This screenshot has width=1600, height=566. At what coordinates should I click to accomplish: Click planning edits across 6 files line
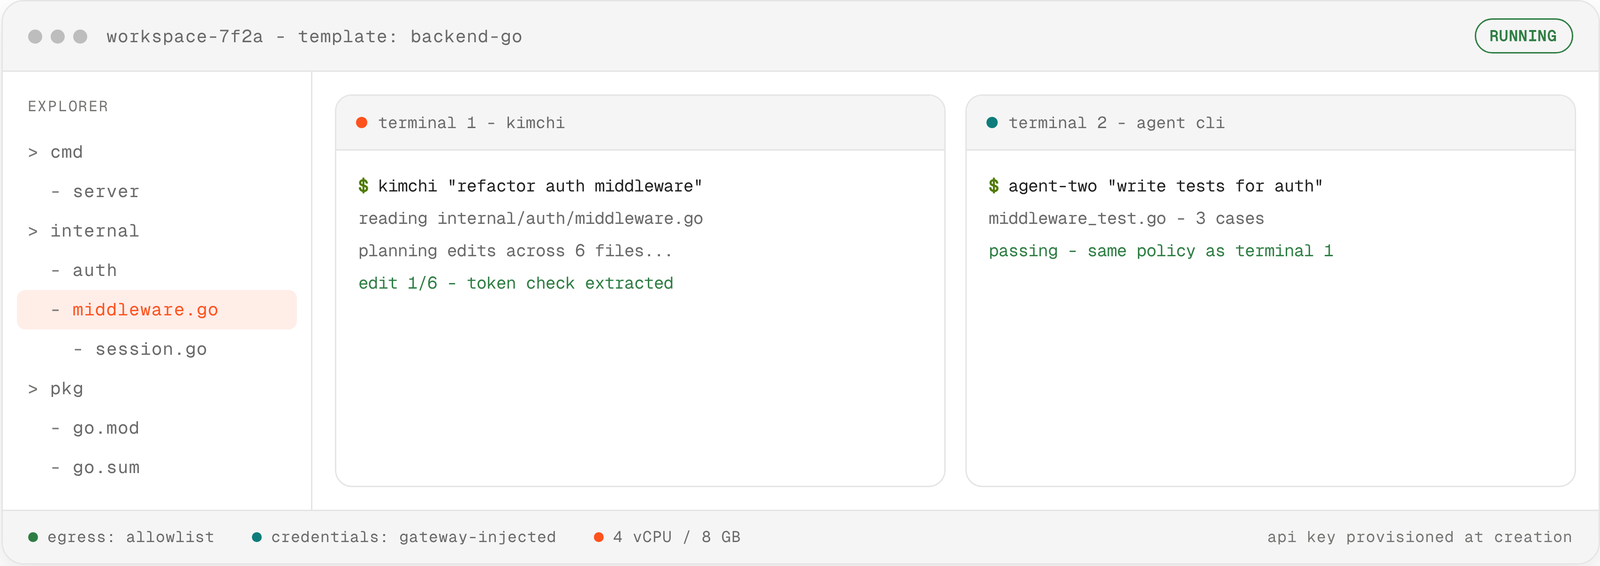[515, 251]
